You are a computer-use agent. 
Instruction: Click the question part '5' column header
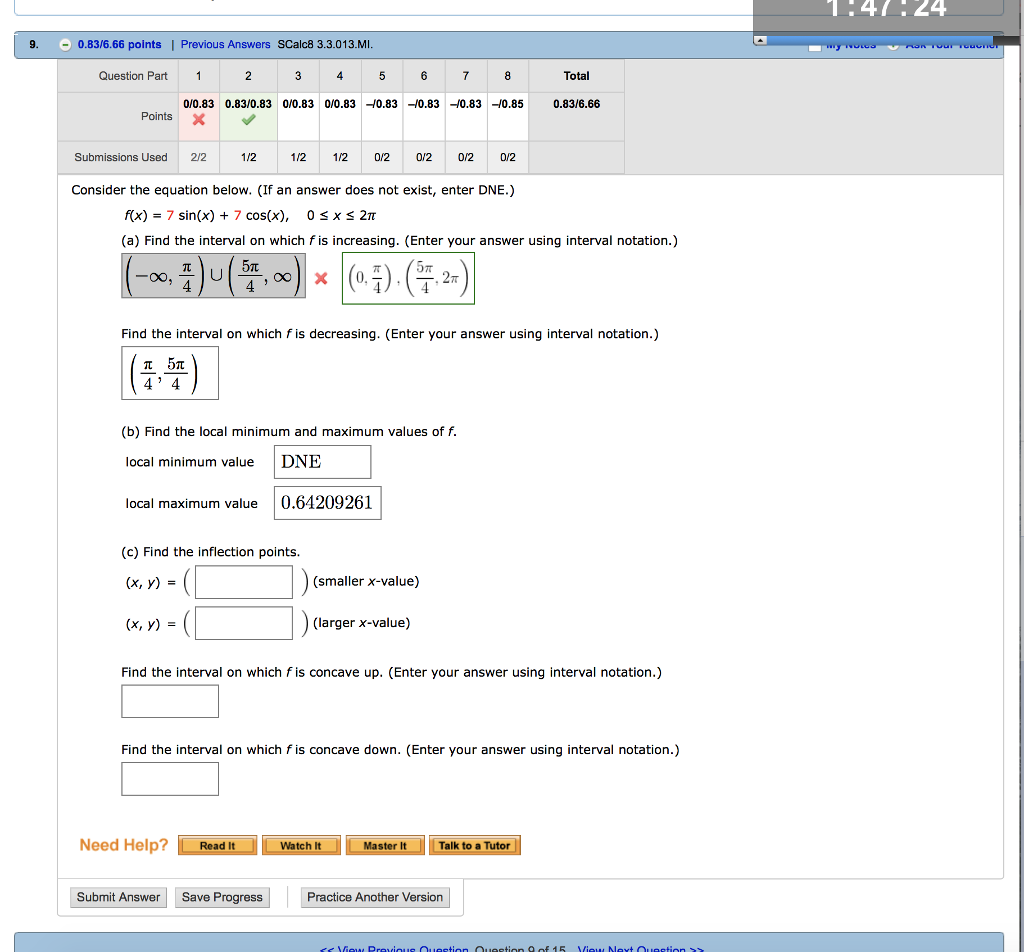click(x=382, y=76)
